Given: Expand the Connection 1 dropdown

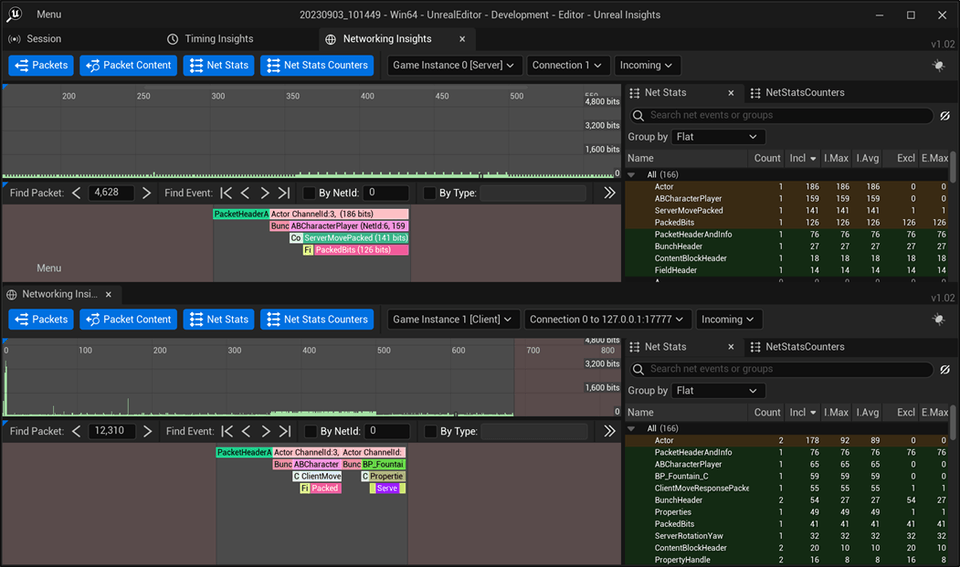Looking at the screenshot, I should (567, 65).
